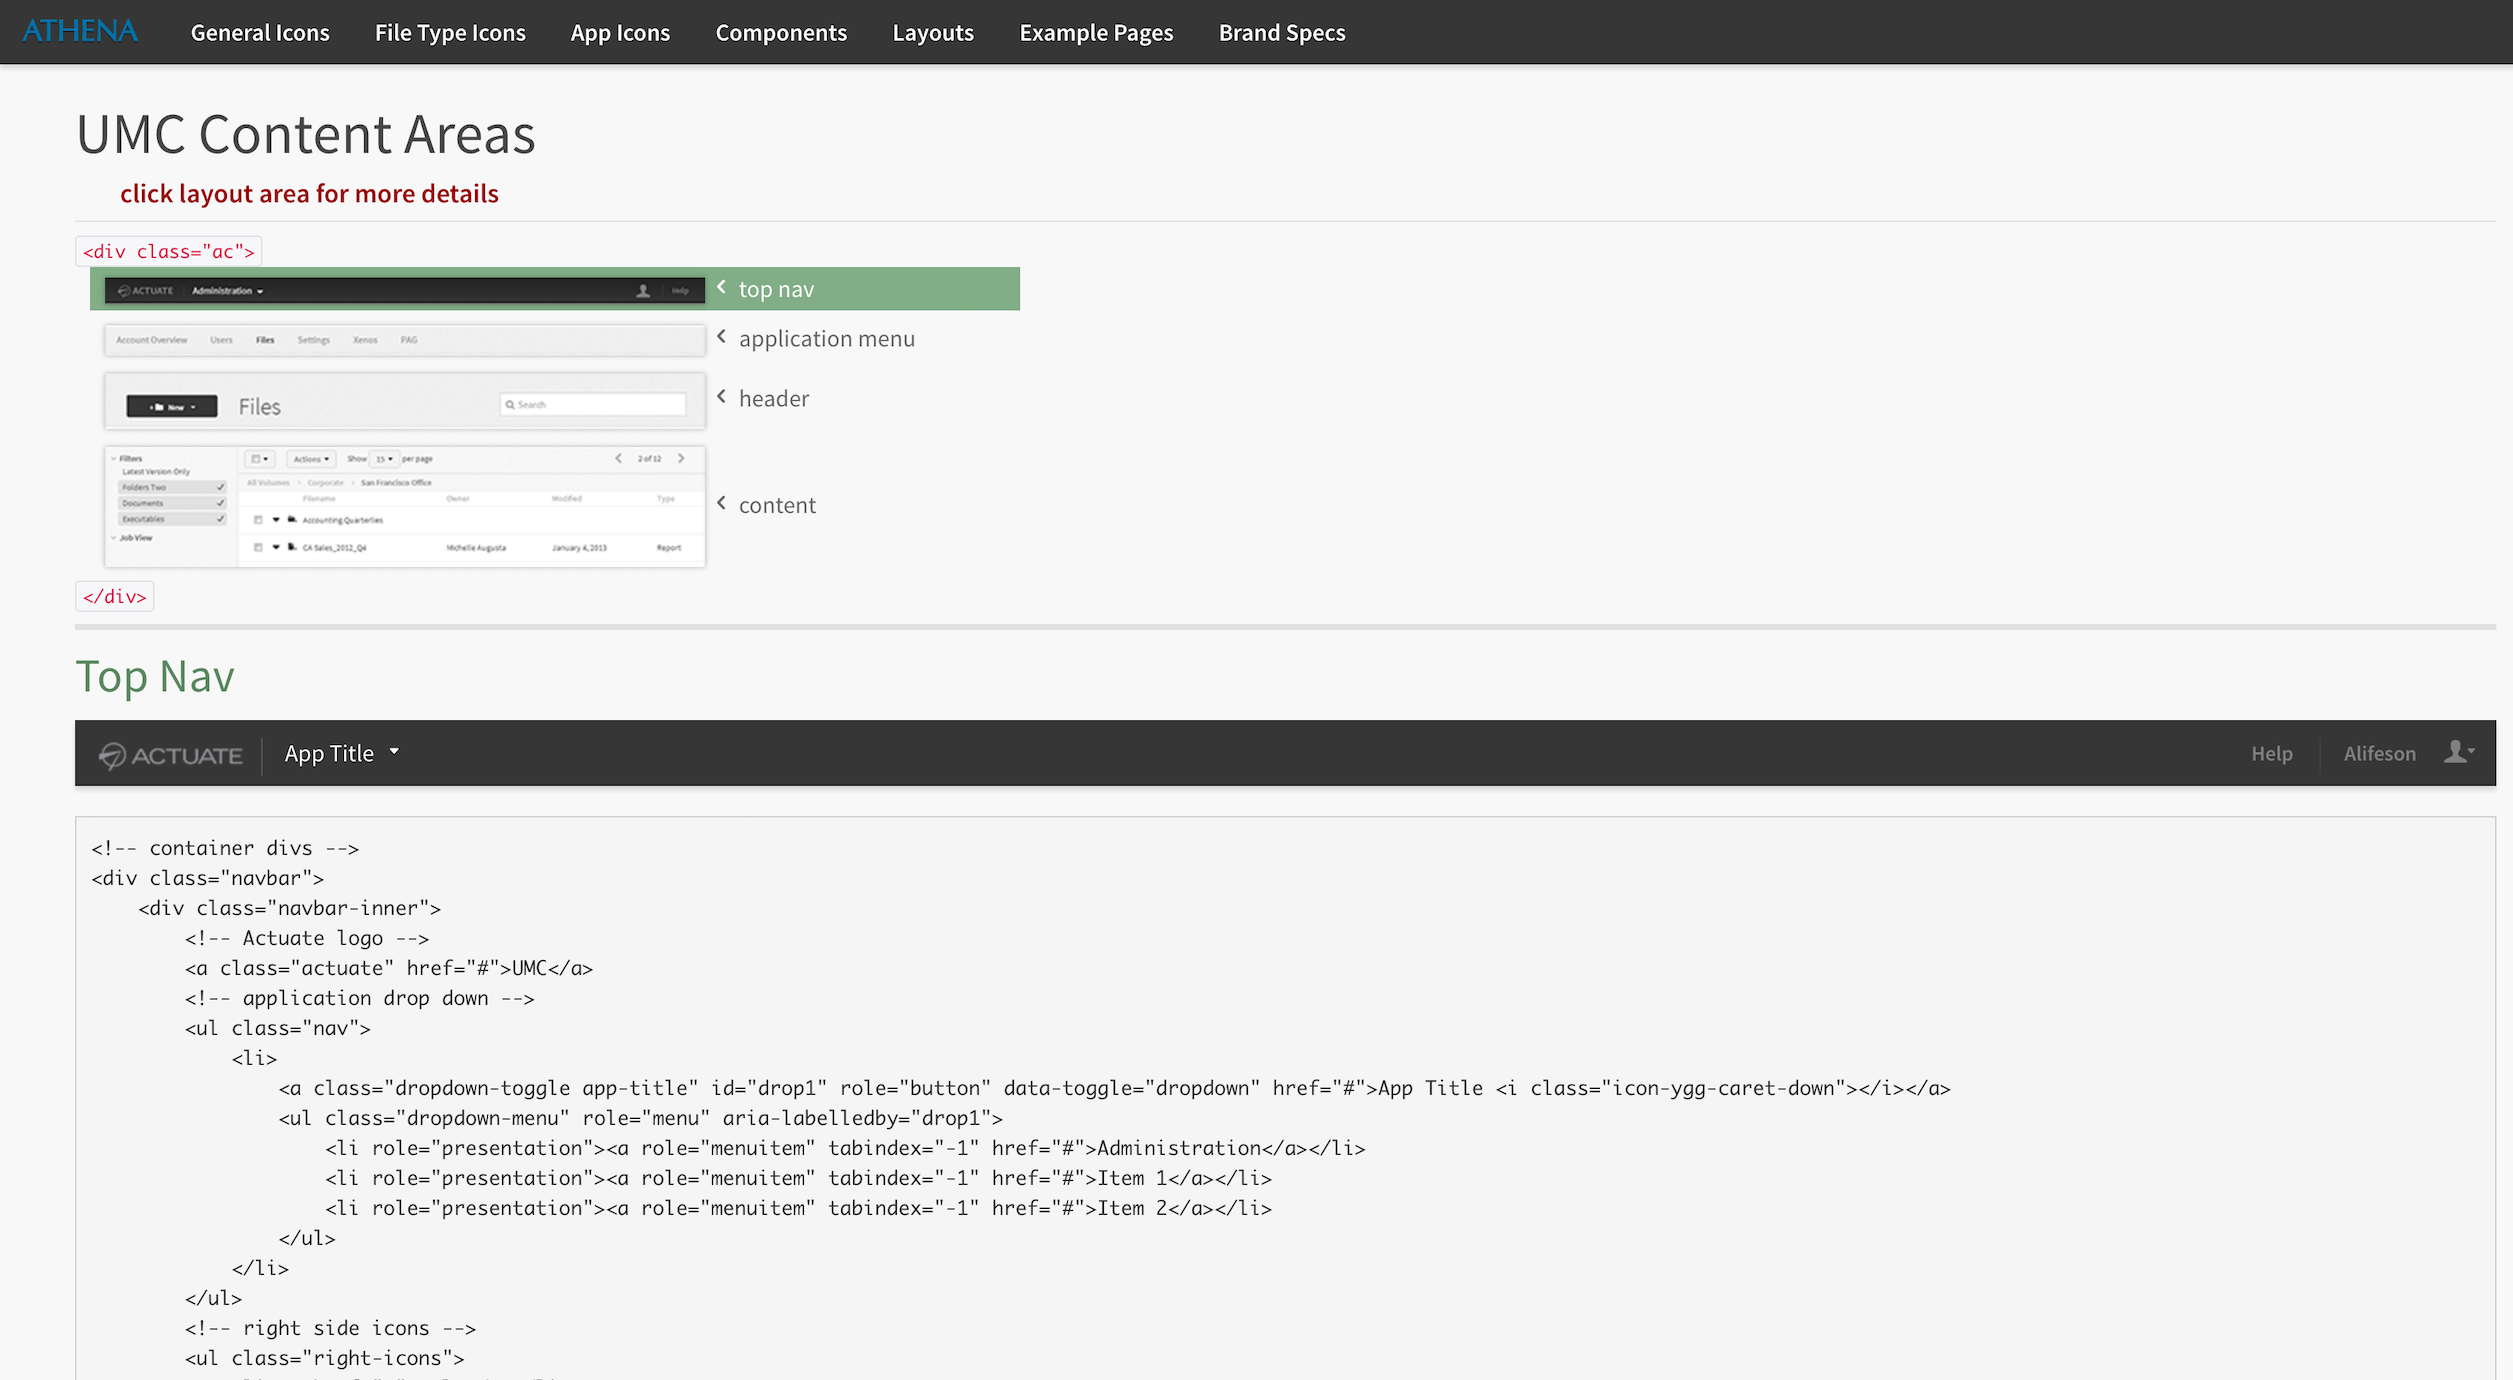Image resolution: width=2513 pixels, height=1380 pixels.
Task: Click the '<div class="navbar">' code line
Action: click(x=208, y=878)
